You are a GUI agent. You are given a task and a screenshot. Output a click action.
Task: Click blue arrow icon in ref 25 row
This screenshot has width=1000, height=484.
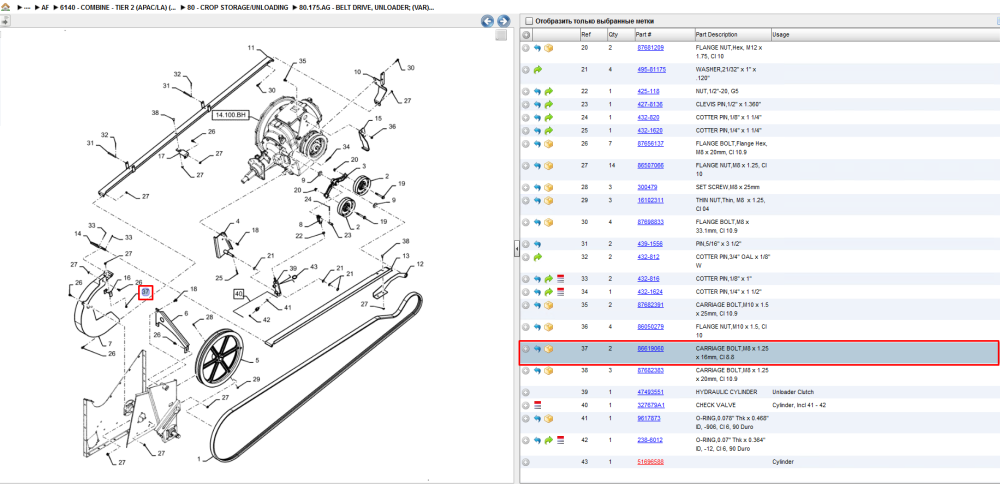[538, 130]
